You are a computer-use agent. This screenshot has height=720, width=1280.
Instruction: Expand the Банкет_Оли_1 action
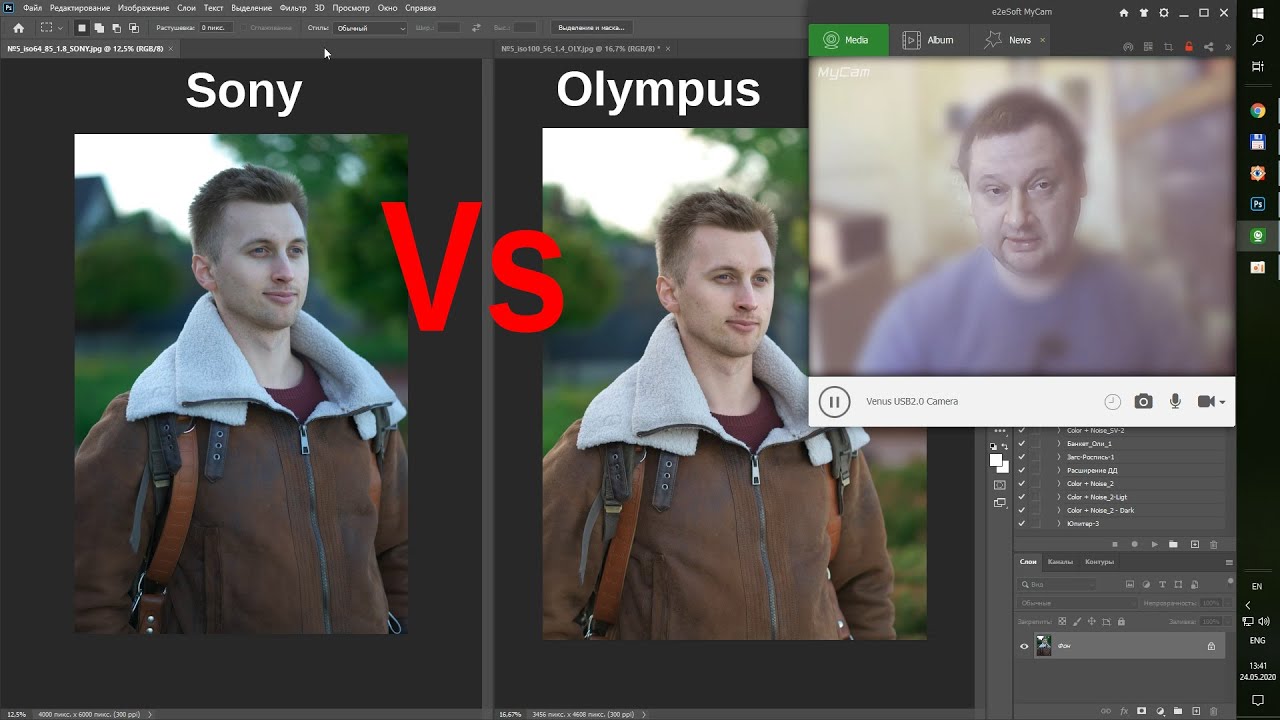click(x=1059, y=443)
